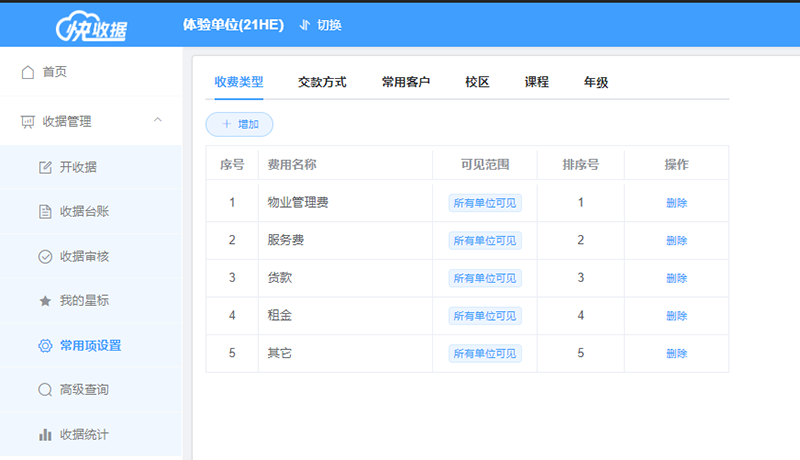Click the 高级查询 magnifier icon
The width and height of the screenshot is (800, 460).
pos(45,390)
